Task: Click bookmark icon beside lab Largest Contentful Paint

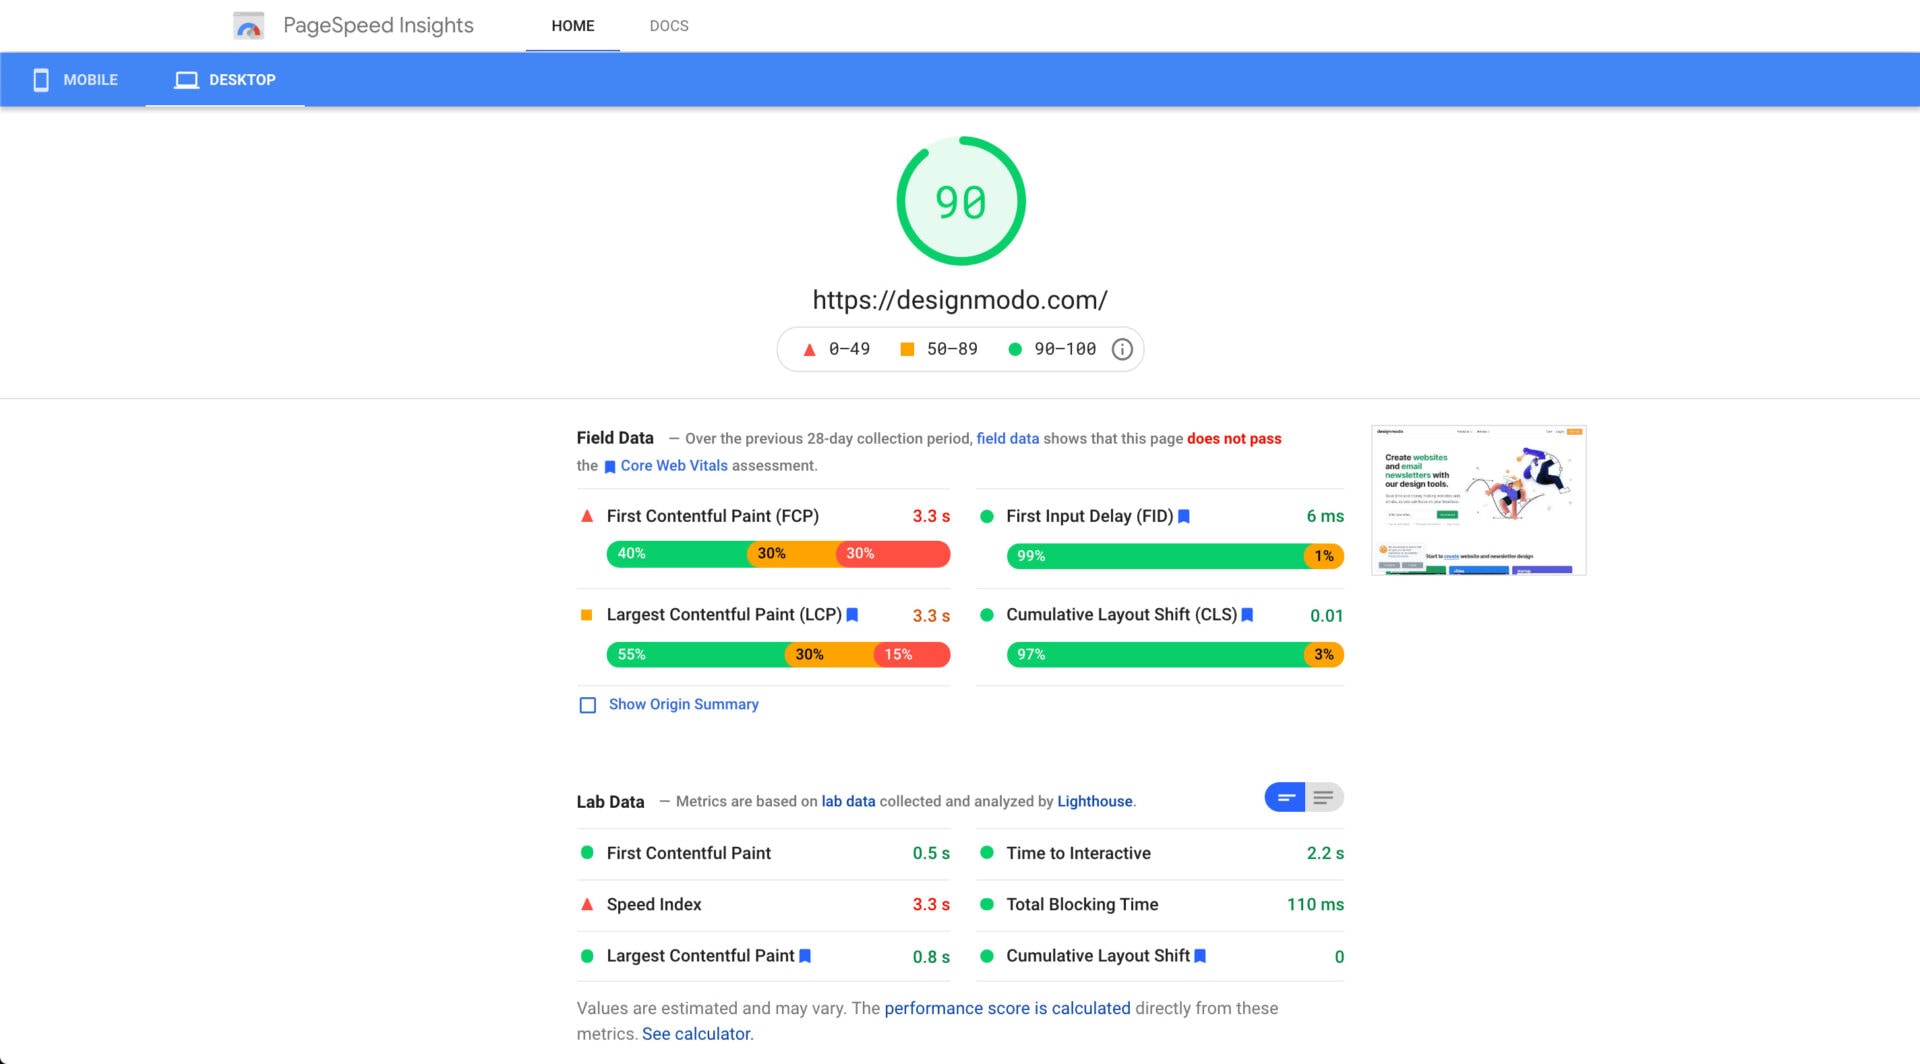Action: [805, 956]
